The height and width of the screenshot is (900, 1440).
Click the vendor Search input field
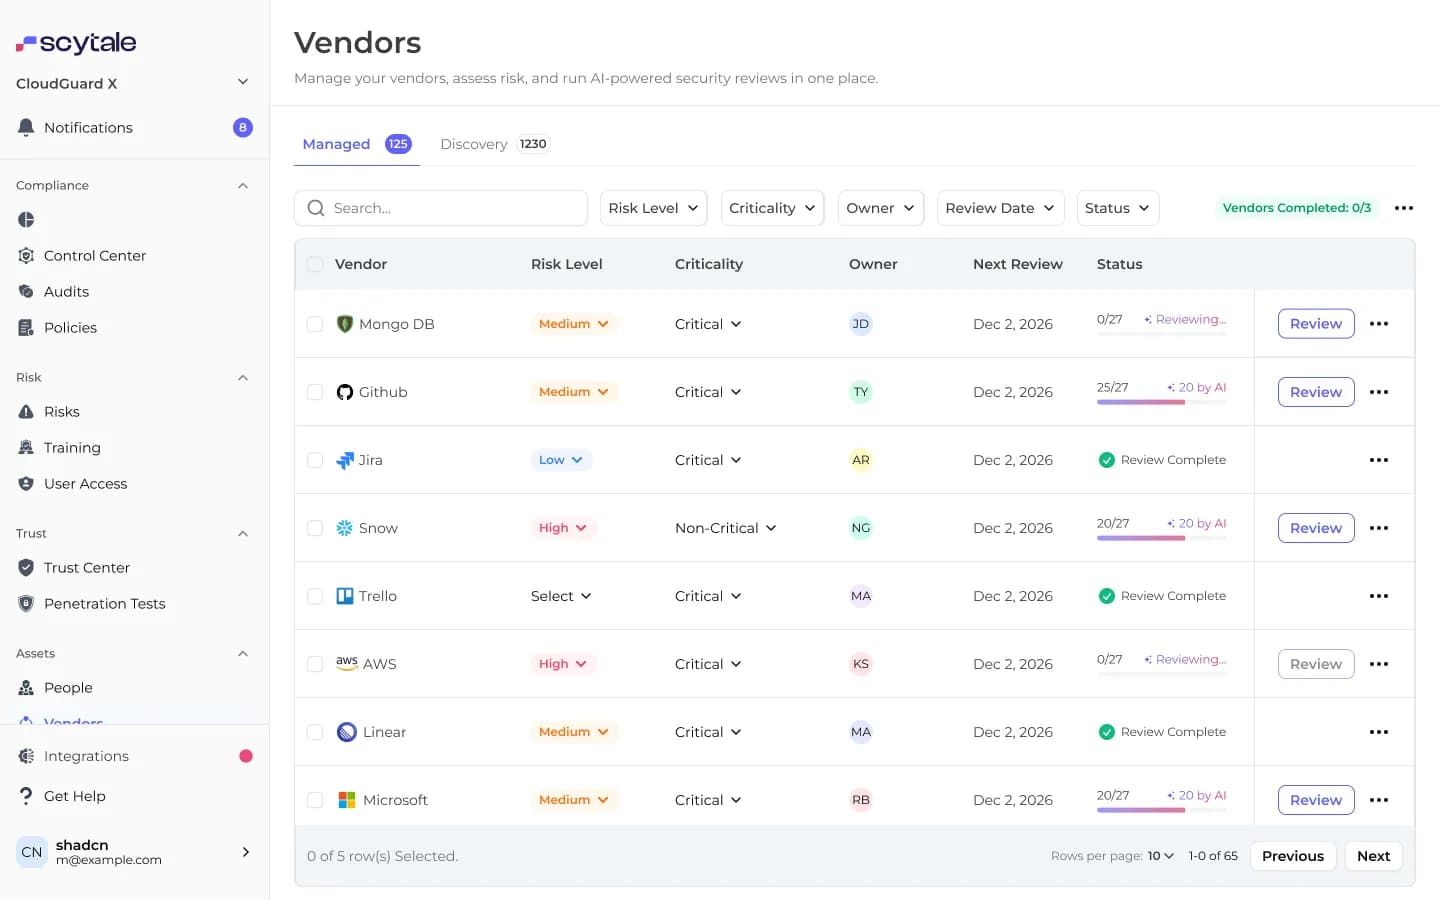point(441,208)
